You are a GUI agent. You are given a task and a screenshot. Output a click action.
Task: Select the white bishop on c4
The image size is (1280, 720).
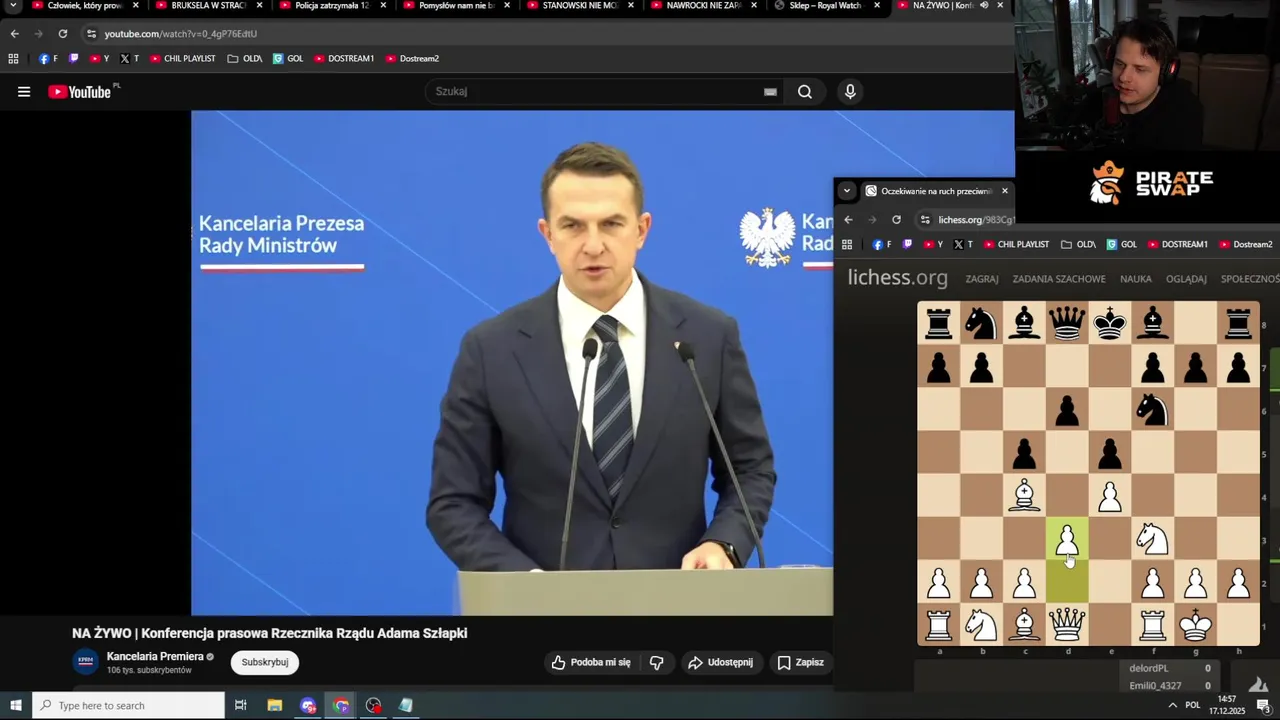(1024, 495)
